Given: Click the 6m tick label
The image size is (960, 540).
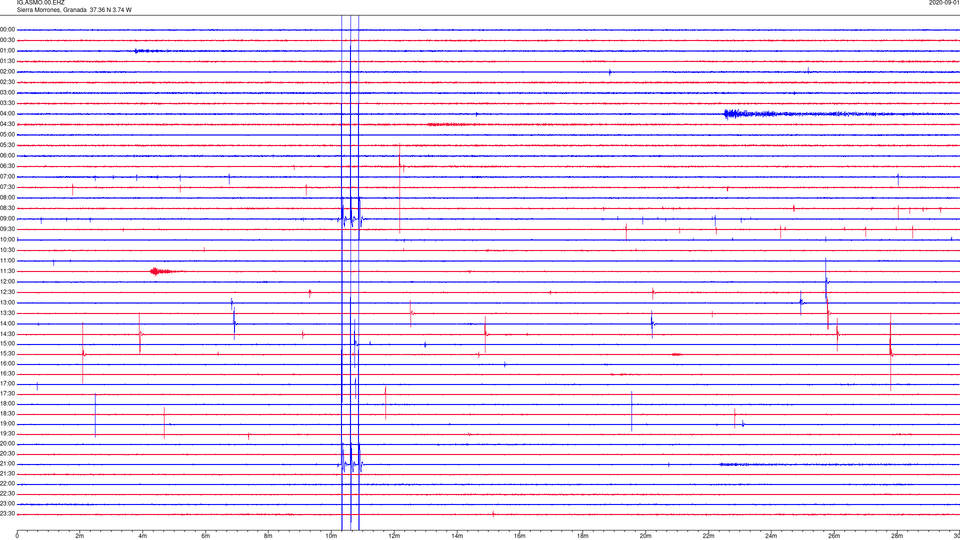Looking at the screenshot, I should (x=206, y=536).
